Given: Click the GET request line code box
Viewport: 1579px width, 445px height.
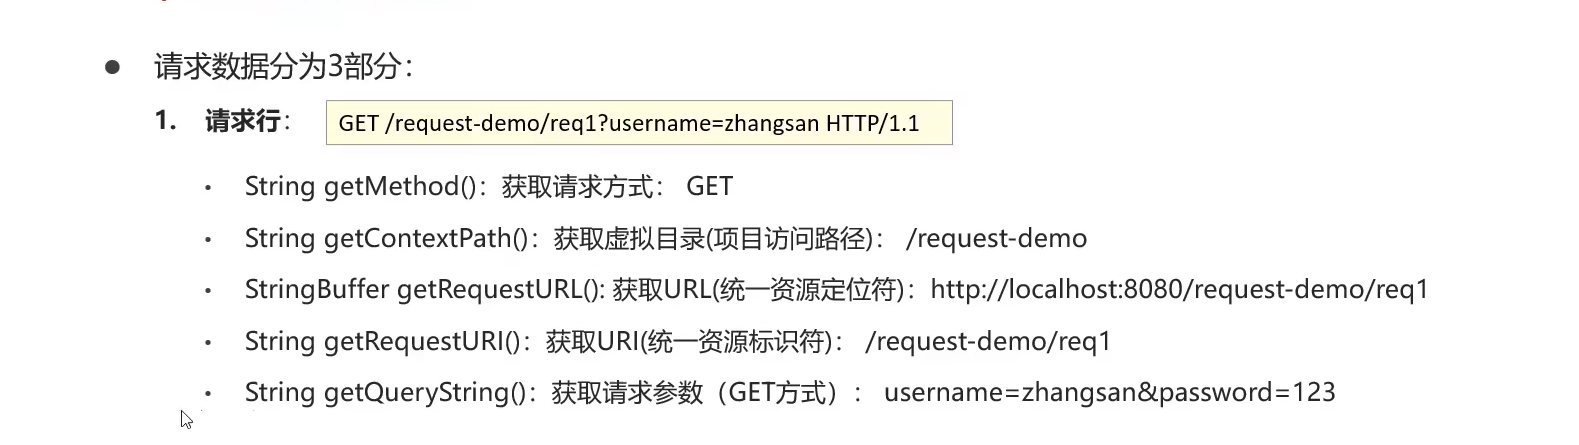Looking at the screenshot, I should pyautogui.click(x=639, y=123).
